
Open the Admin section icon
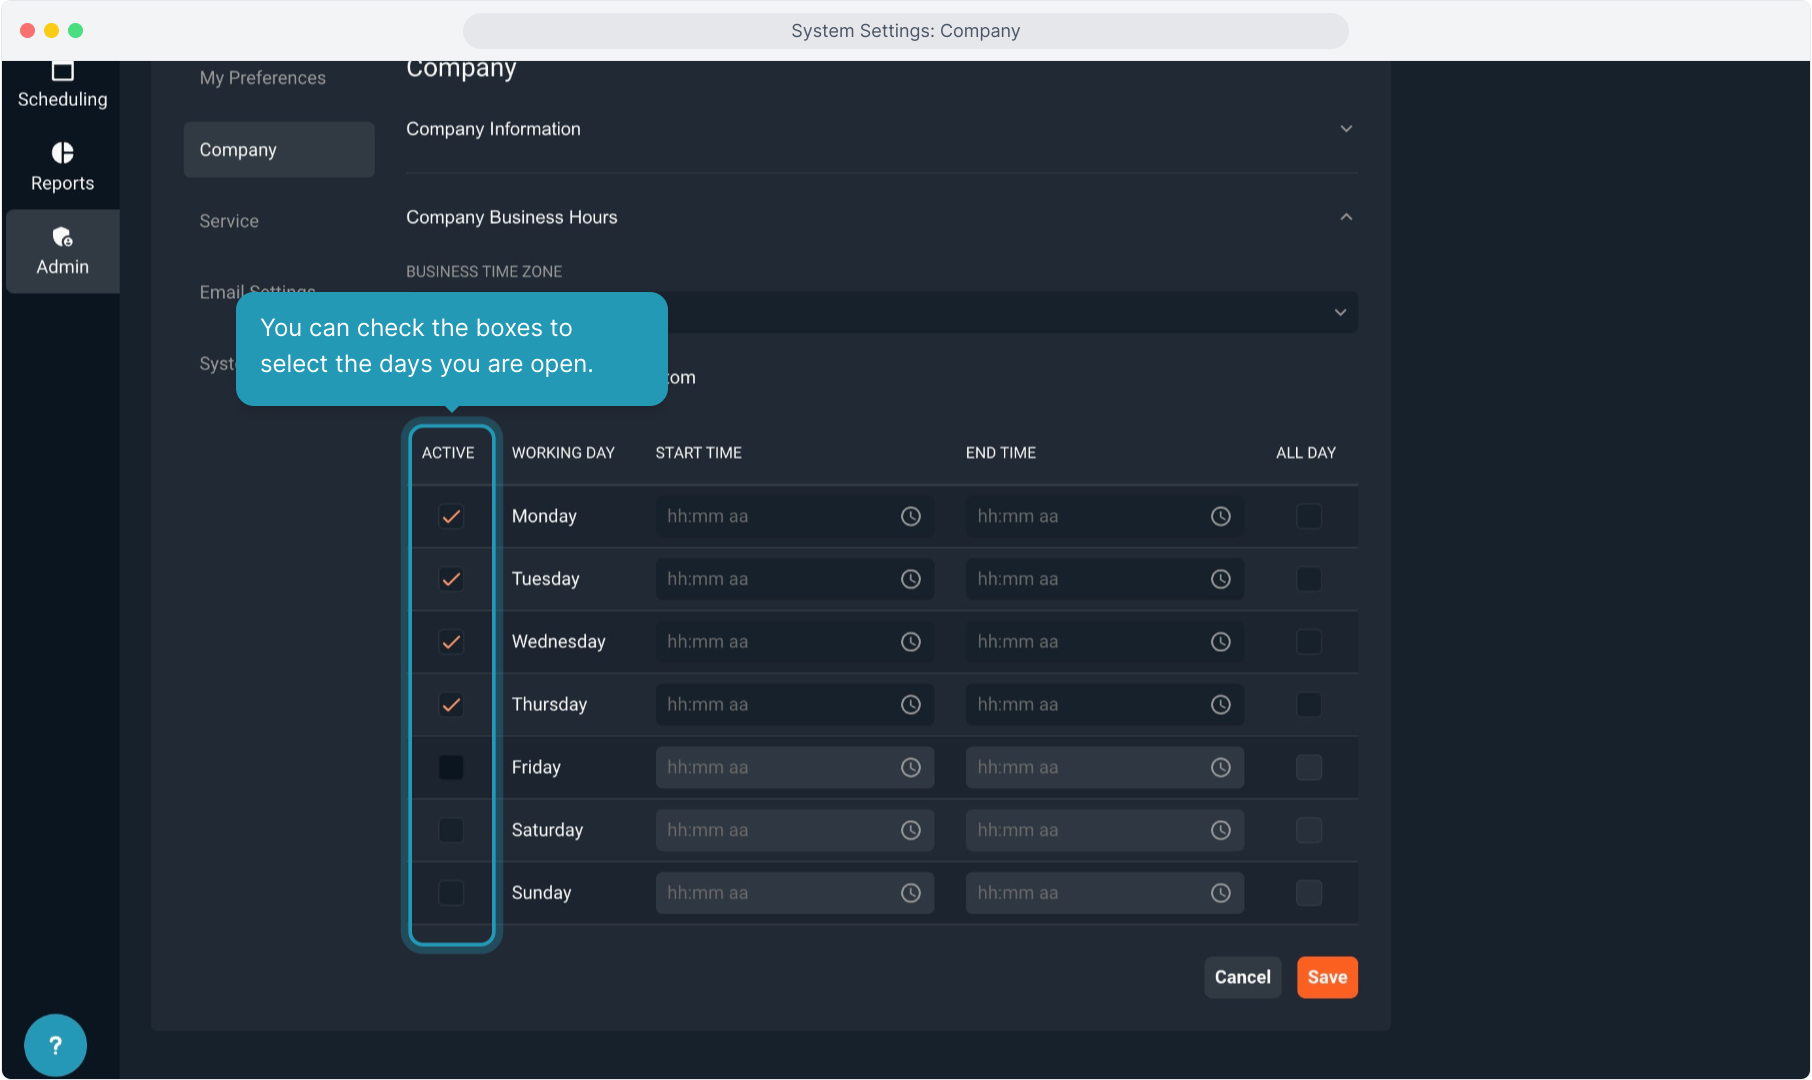click(x=62, y=238)
